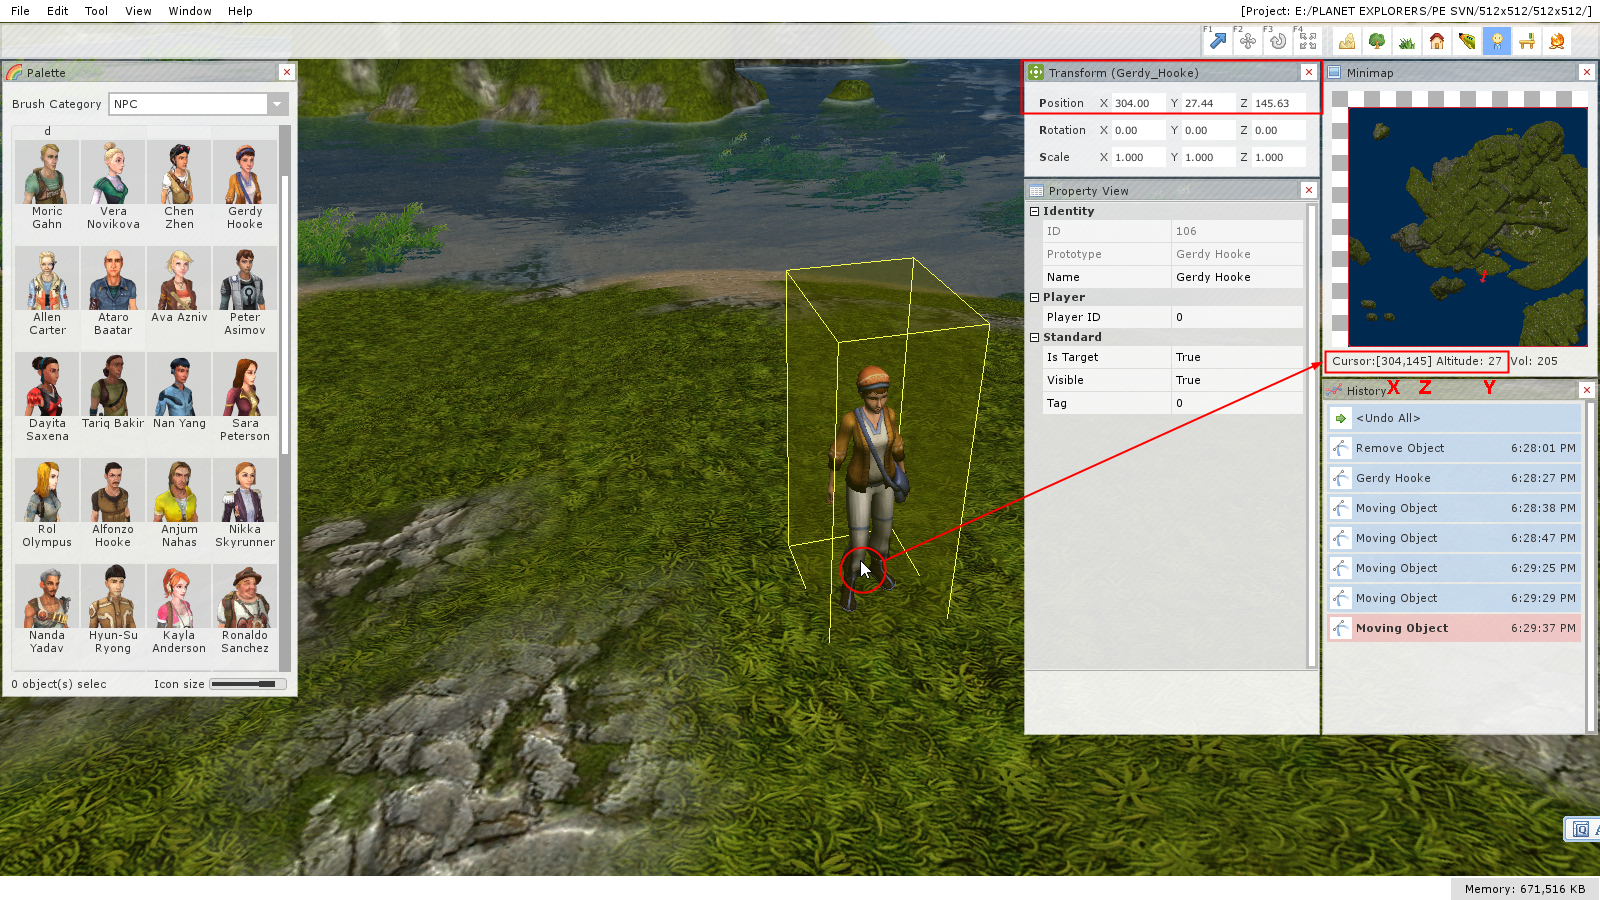Select the F2 move tool
Image resolution: width=1600 pixels, height=900 pixels.
[1247, 41]
